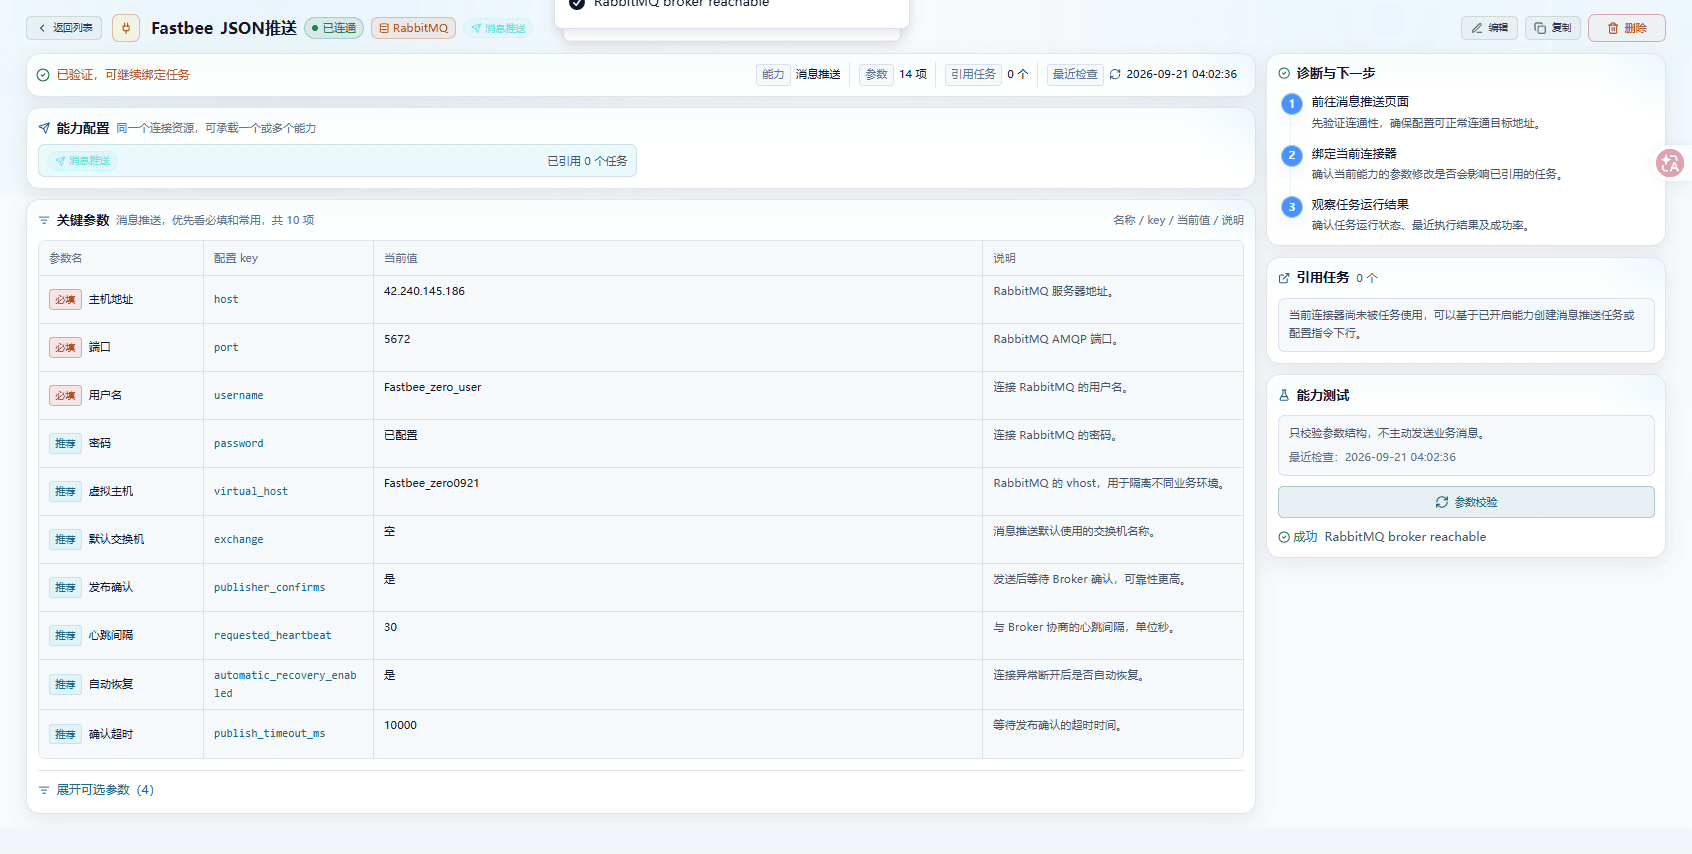This screenshot has height=854, width=1692.
Task: Click the filter icon beside 关键参数
Action: tap(44, 220)
